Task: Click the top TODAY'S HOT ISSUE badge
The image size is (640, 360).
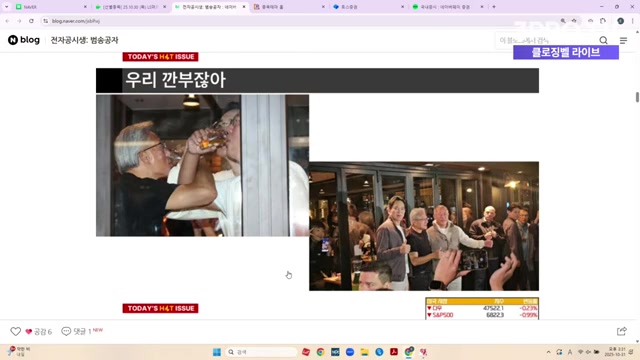Action: tap(160, 57)
